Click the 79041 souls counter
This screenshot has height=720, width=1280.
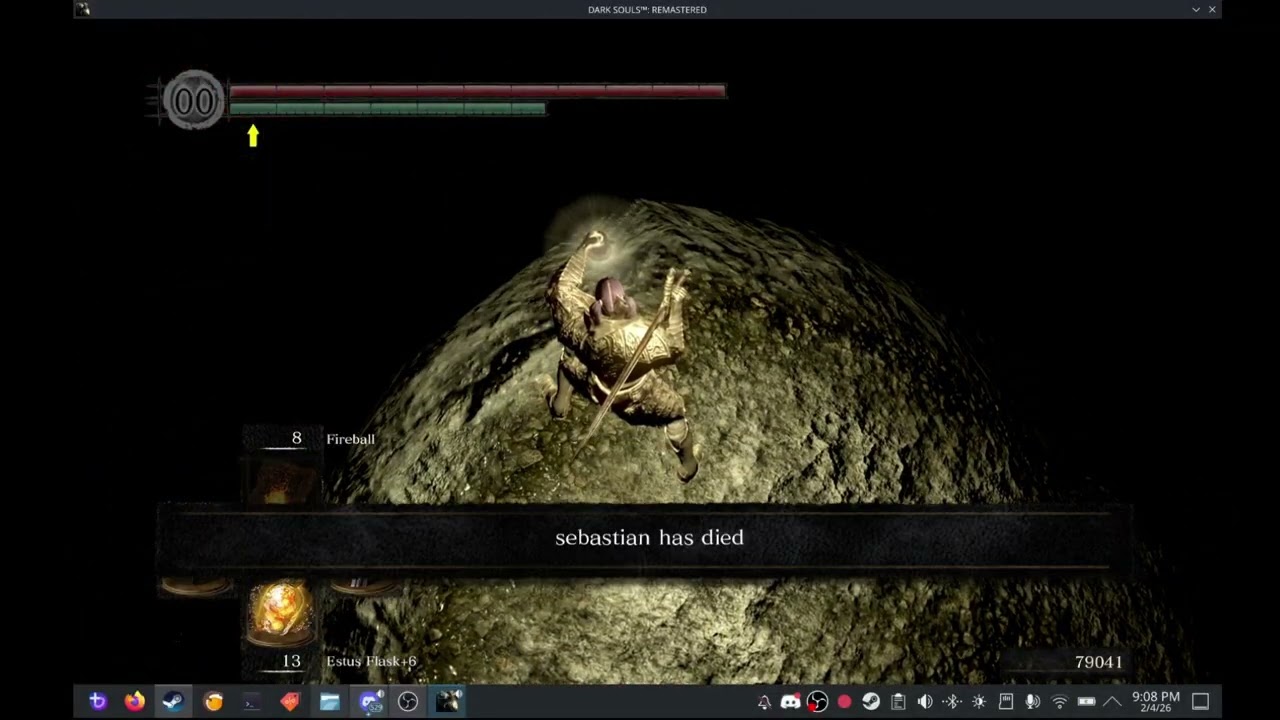[x=1098, y=662]
